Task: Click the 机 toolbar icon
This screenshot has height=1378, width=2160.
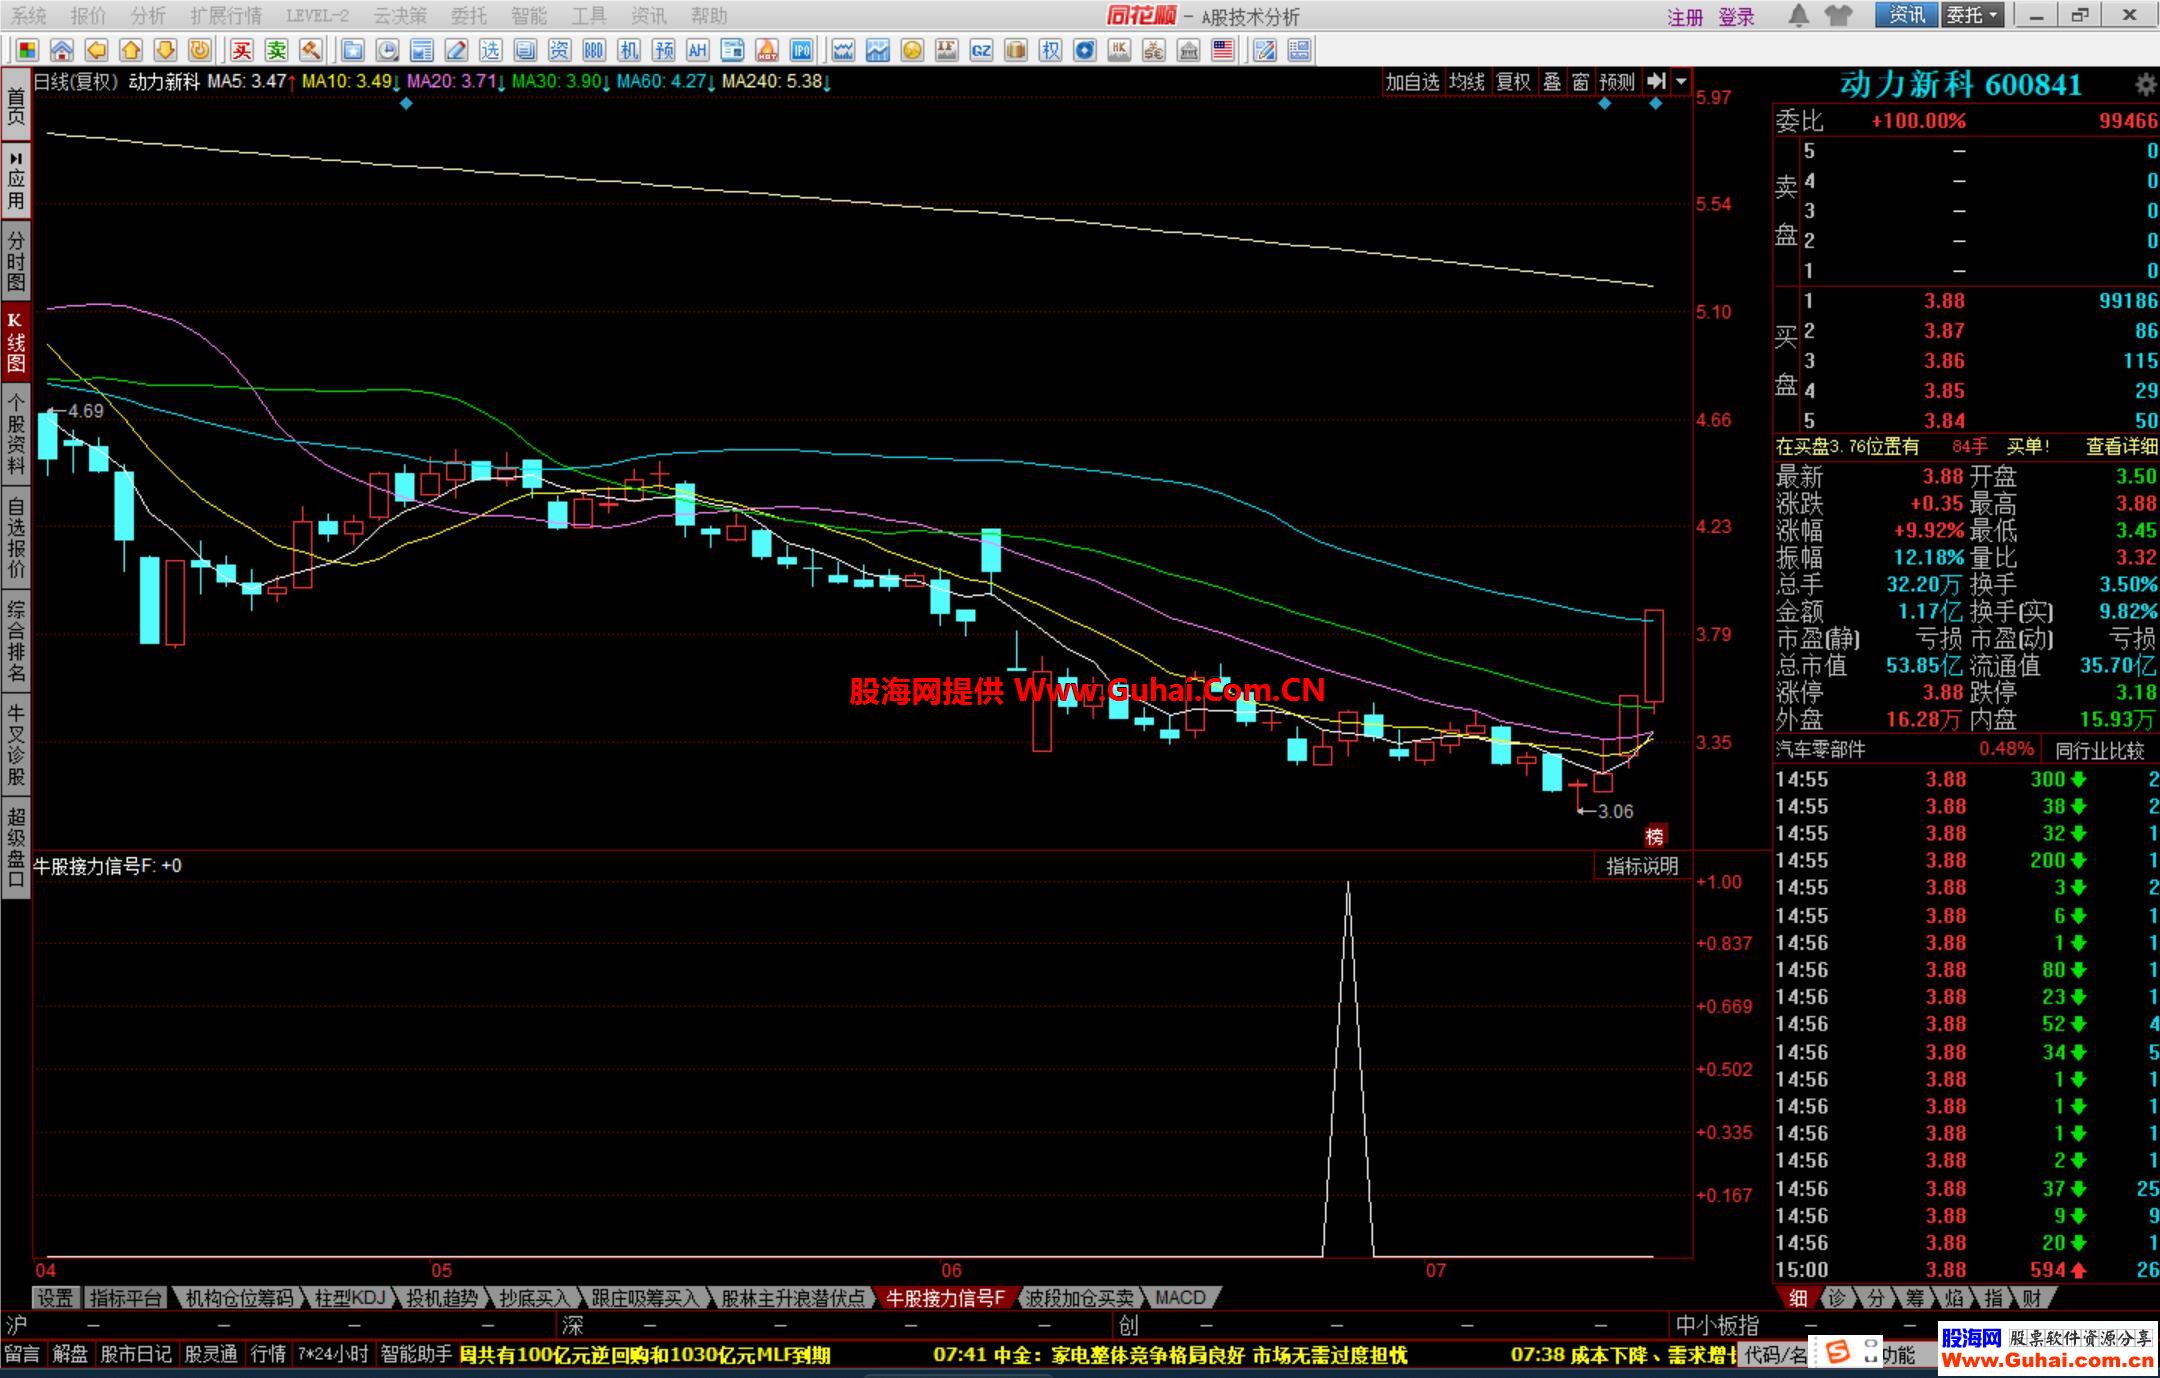Action: pyautogui.click(x=628, y=50)
